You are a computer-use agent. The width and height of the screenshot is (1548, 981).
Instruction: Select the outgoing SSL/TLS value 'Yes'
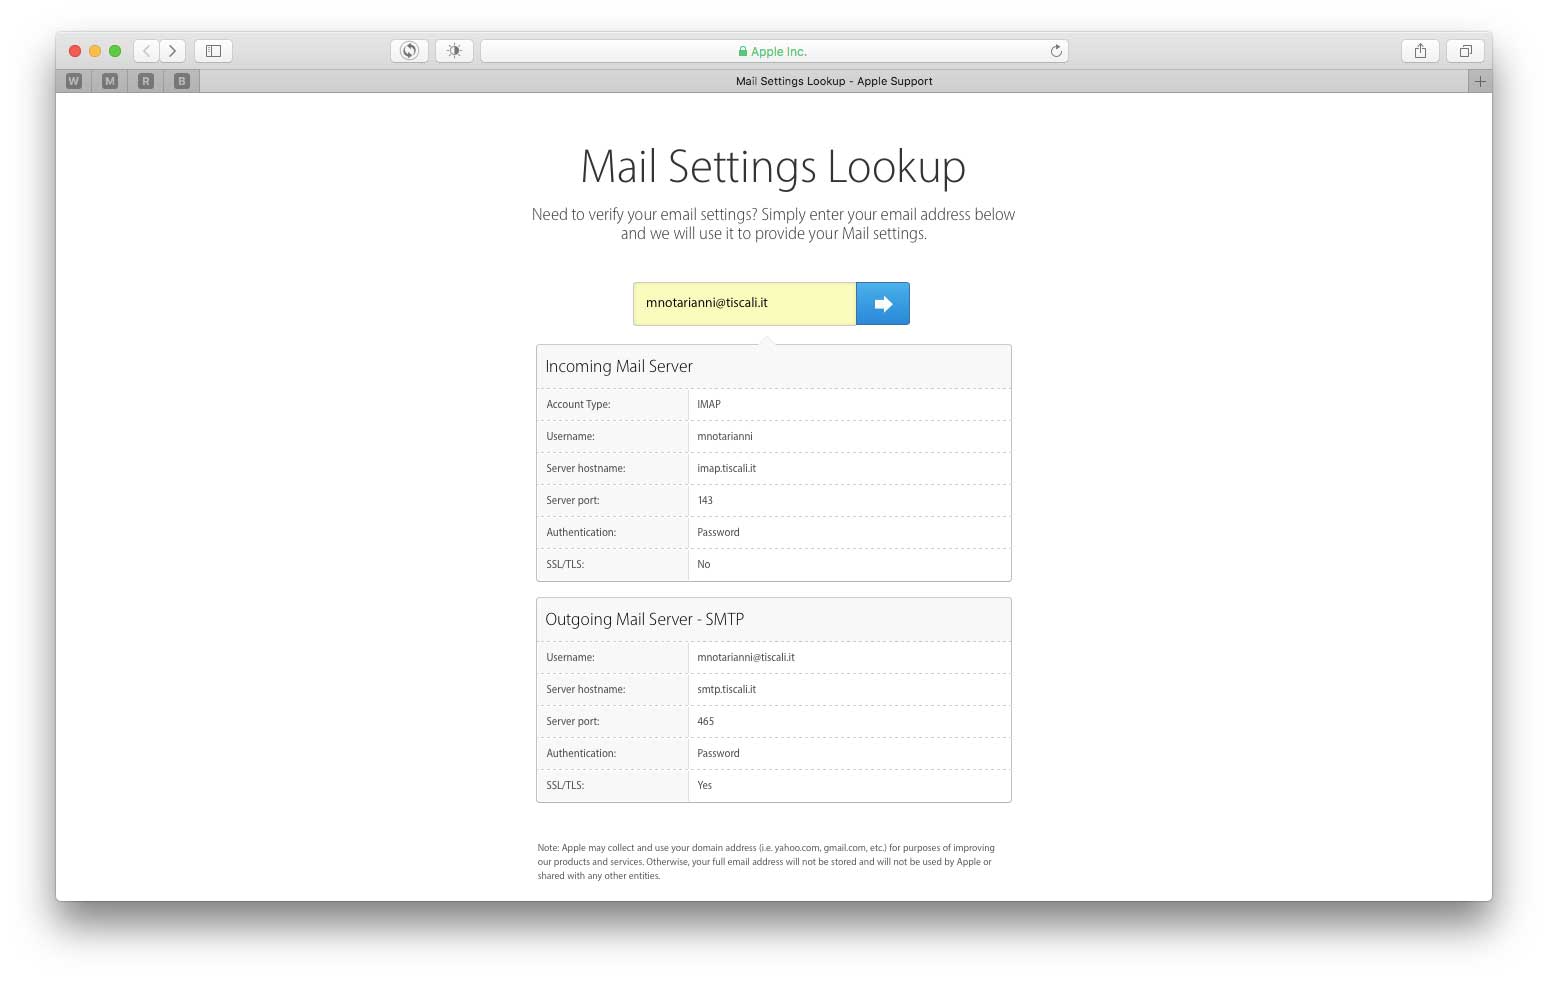[x=705, y=785]
